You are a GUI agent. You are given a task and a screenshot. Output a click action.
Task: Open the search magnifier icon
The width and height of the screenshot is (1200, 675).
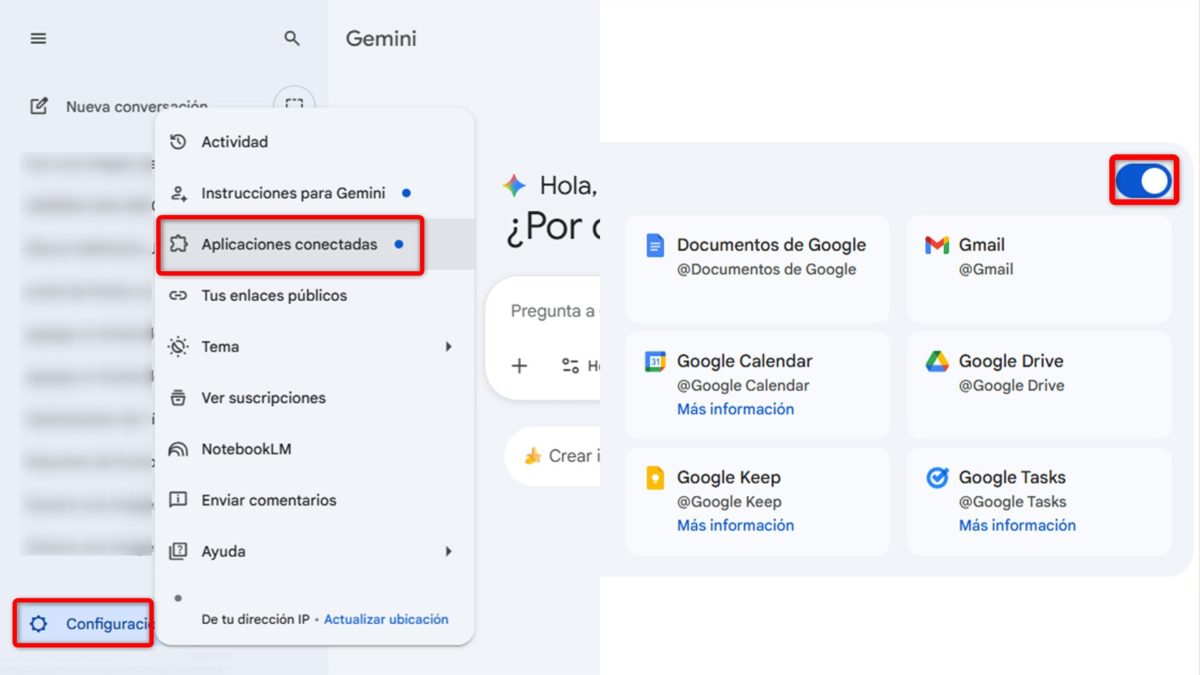coord(290,38)
